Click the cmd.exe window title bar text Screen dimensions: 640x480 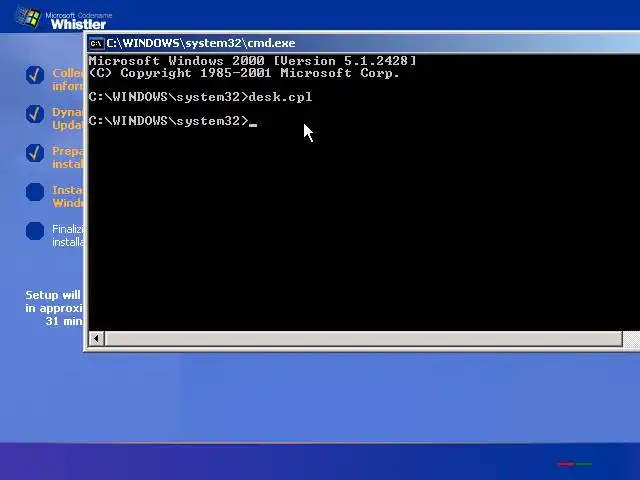pyautogui.click(x=201, y=43)
